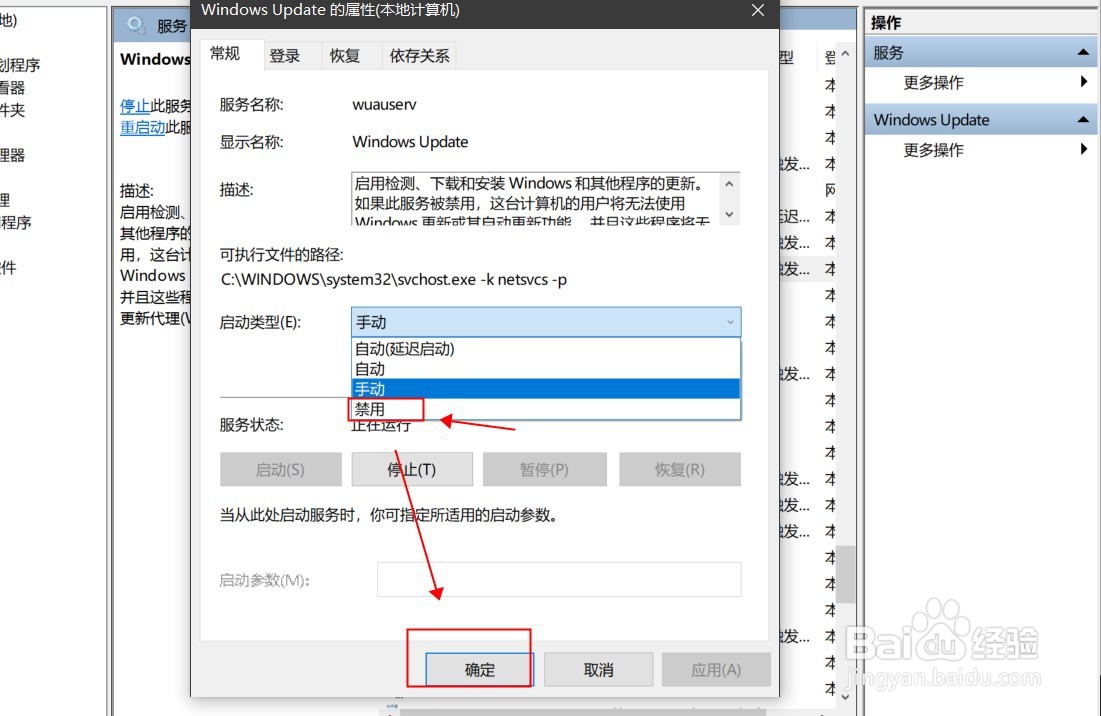The height and width of the screenshot is (716, 1101).
Task: Click the 停止(T) button
Action: 411,470
